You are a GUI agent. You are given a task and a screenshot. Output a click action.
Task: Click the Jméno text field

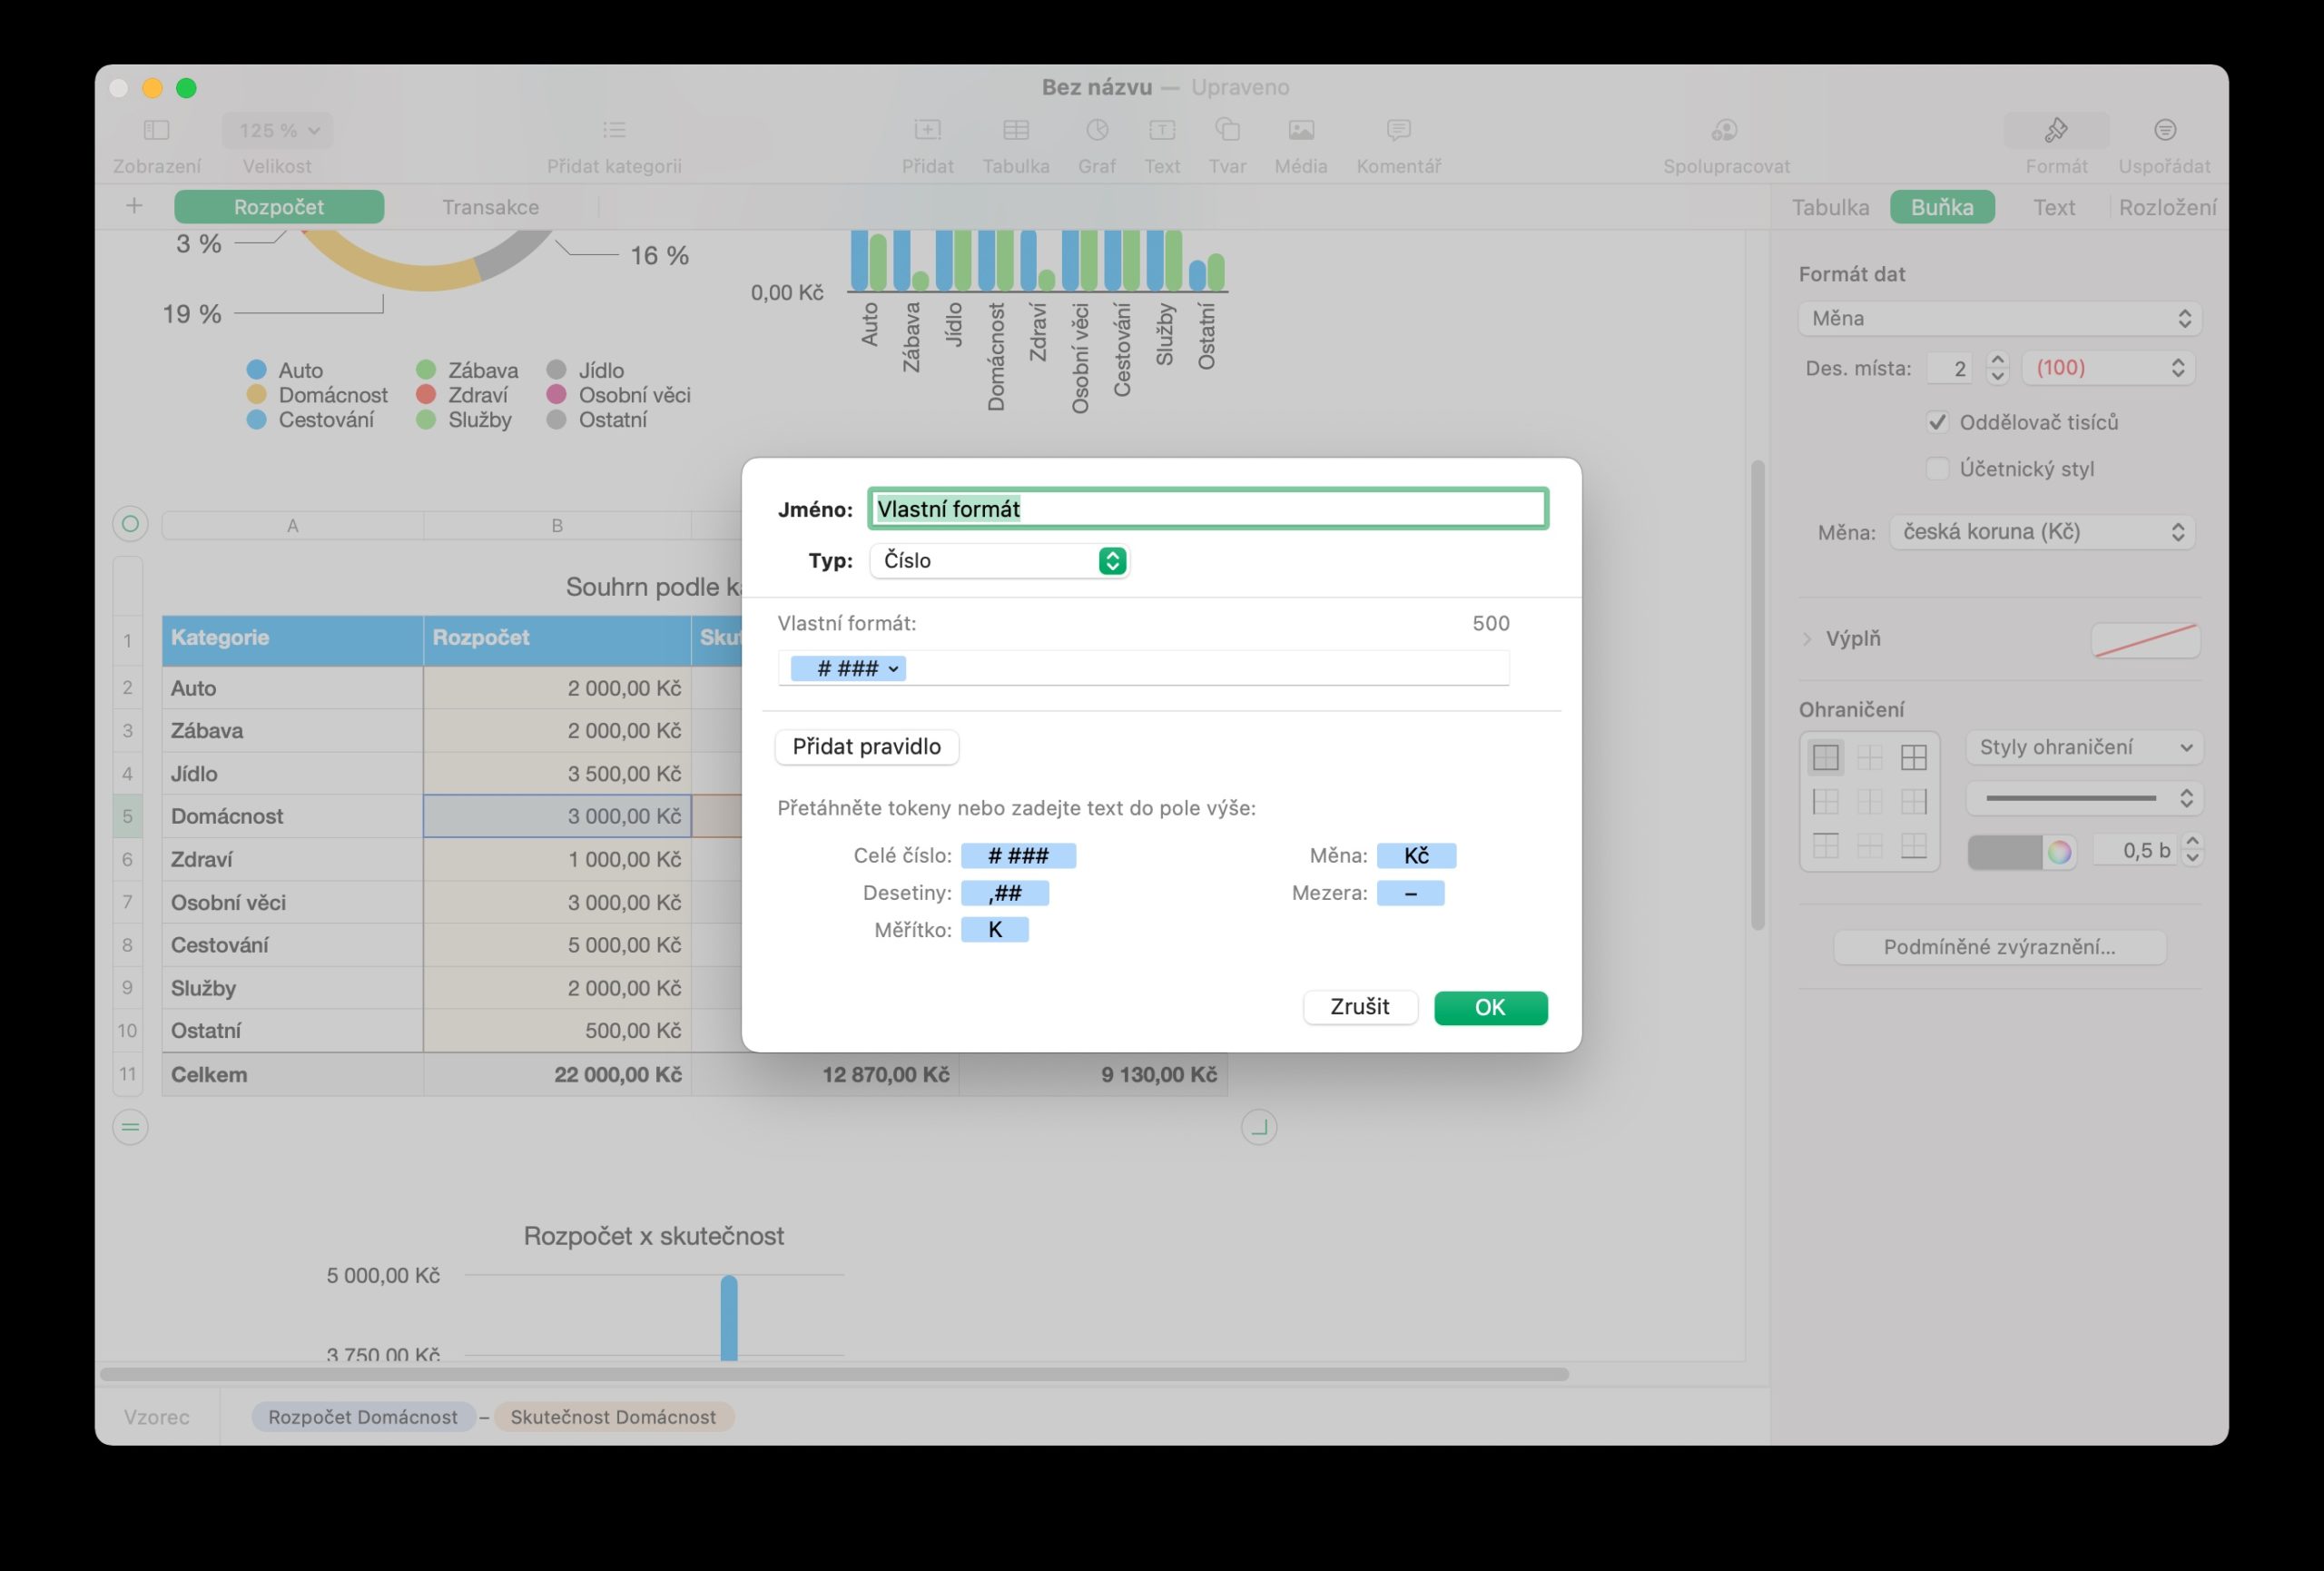pos(1207,509)
